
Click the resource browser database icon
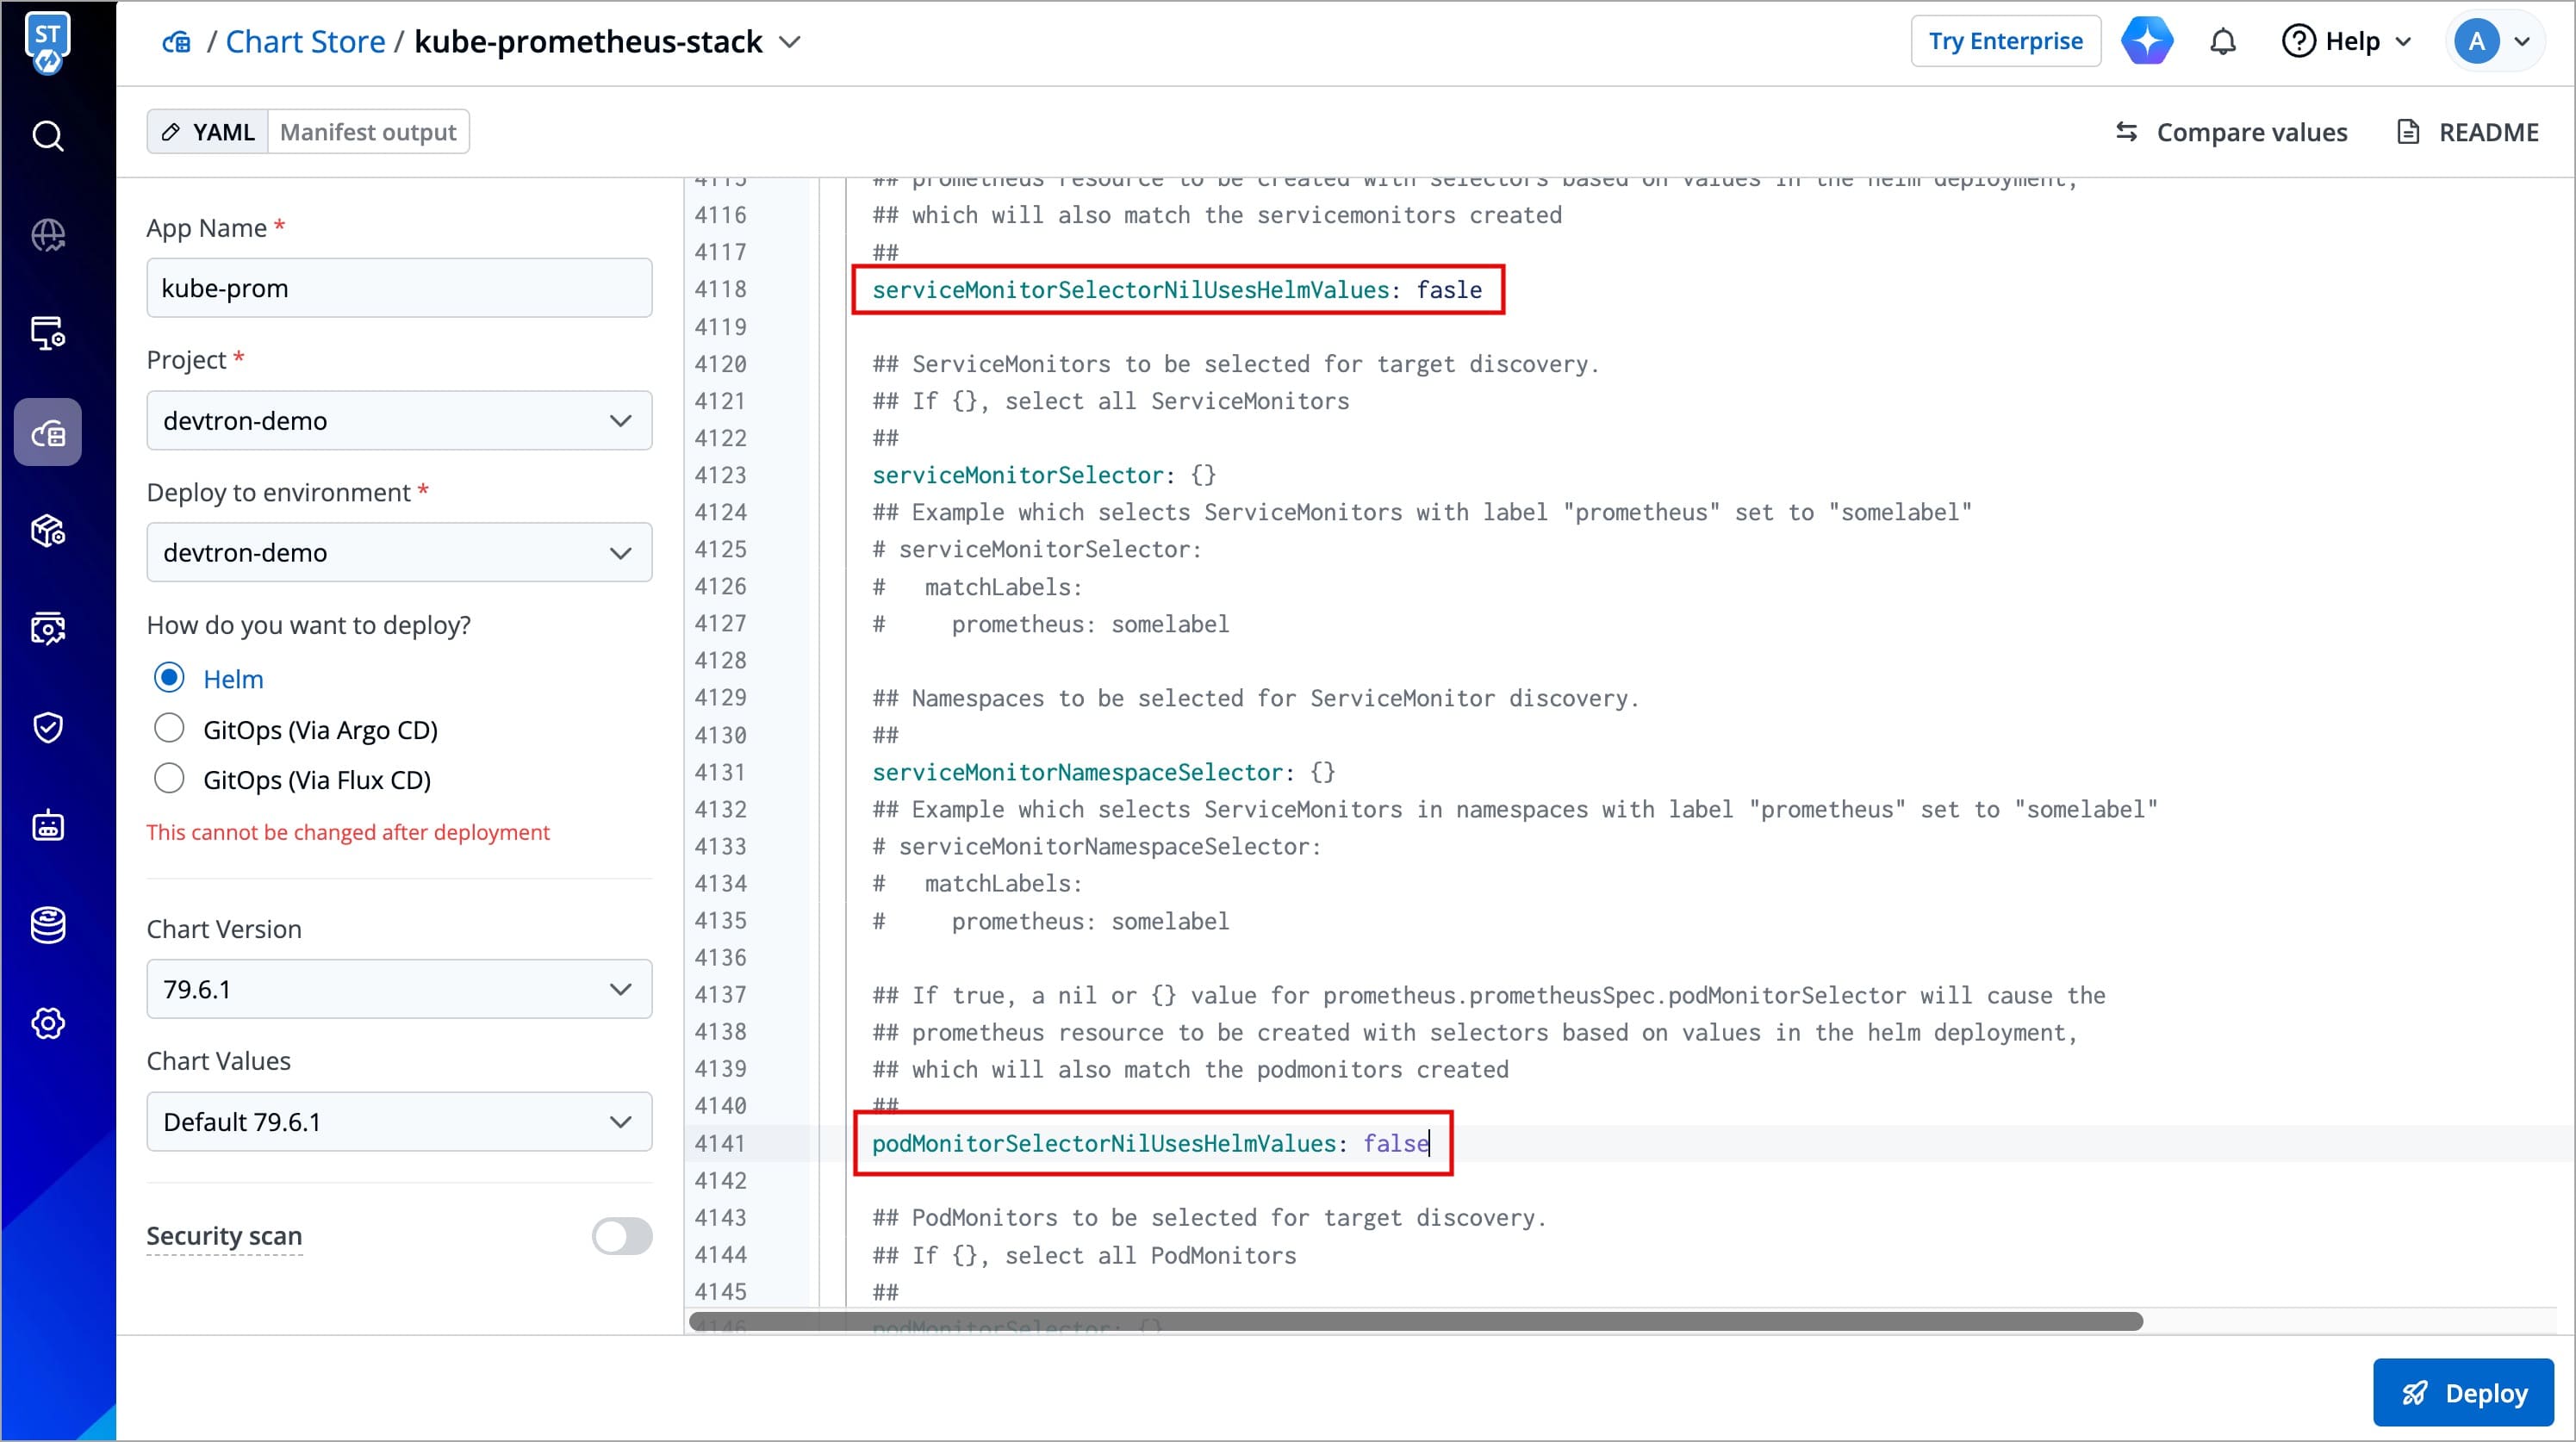click(x=47, y=924)
